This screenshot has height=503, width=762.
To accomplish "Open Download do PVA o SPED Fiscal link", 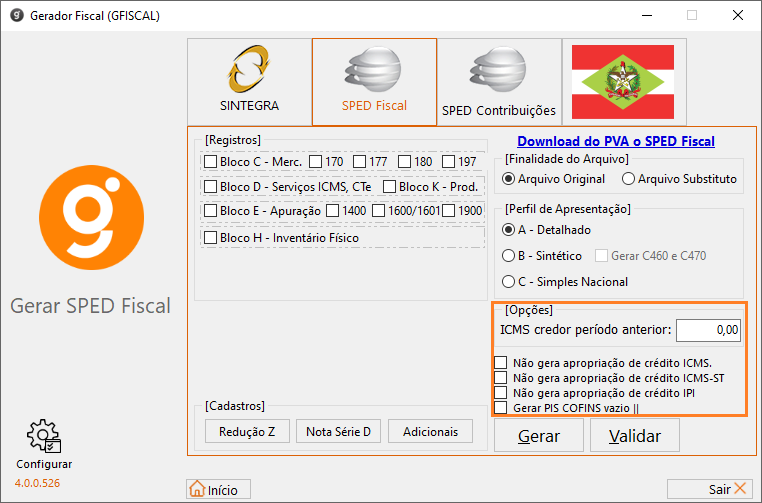I will point(616,141).
